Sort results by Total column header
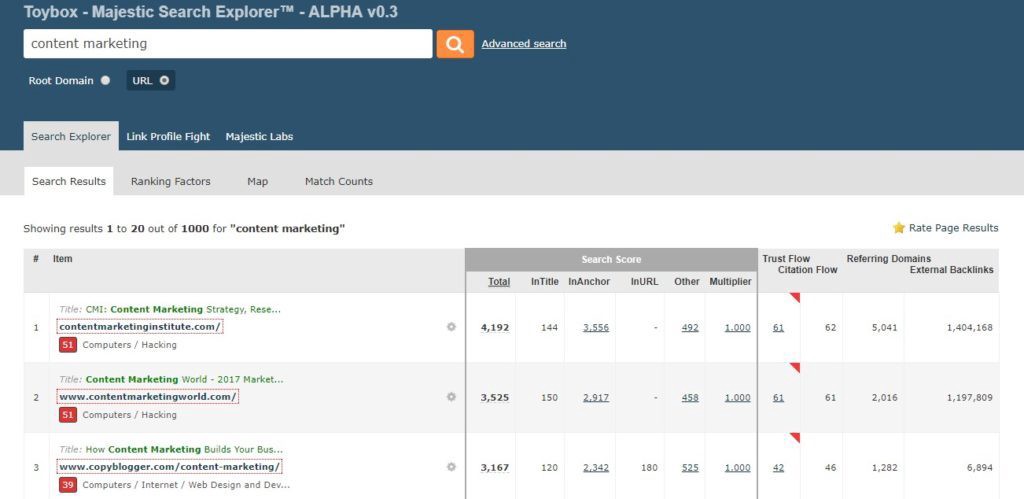Screen dimensions: 1024x499 [x=499, y=282]
